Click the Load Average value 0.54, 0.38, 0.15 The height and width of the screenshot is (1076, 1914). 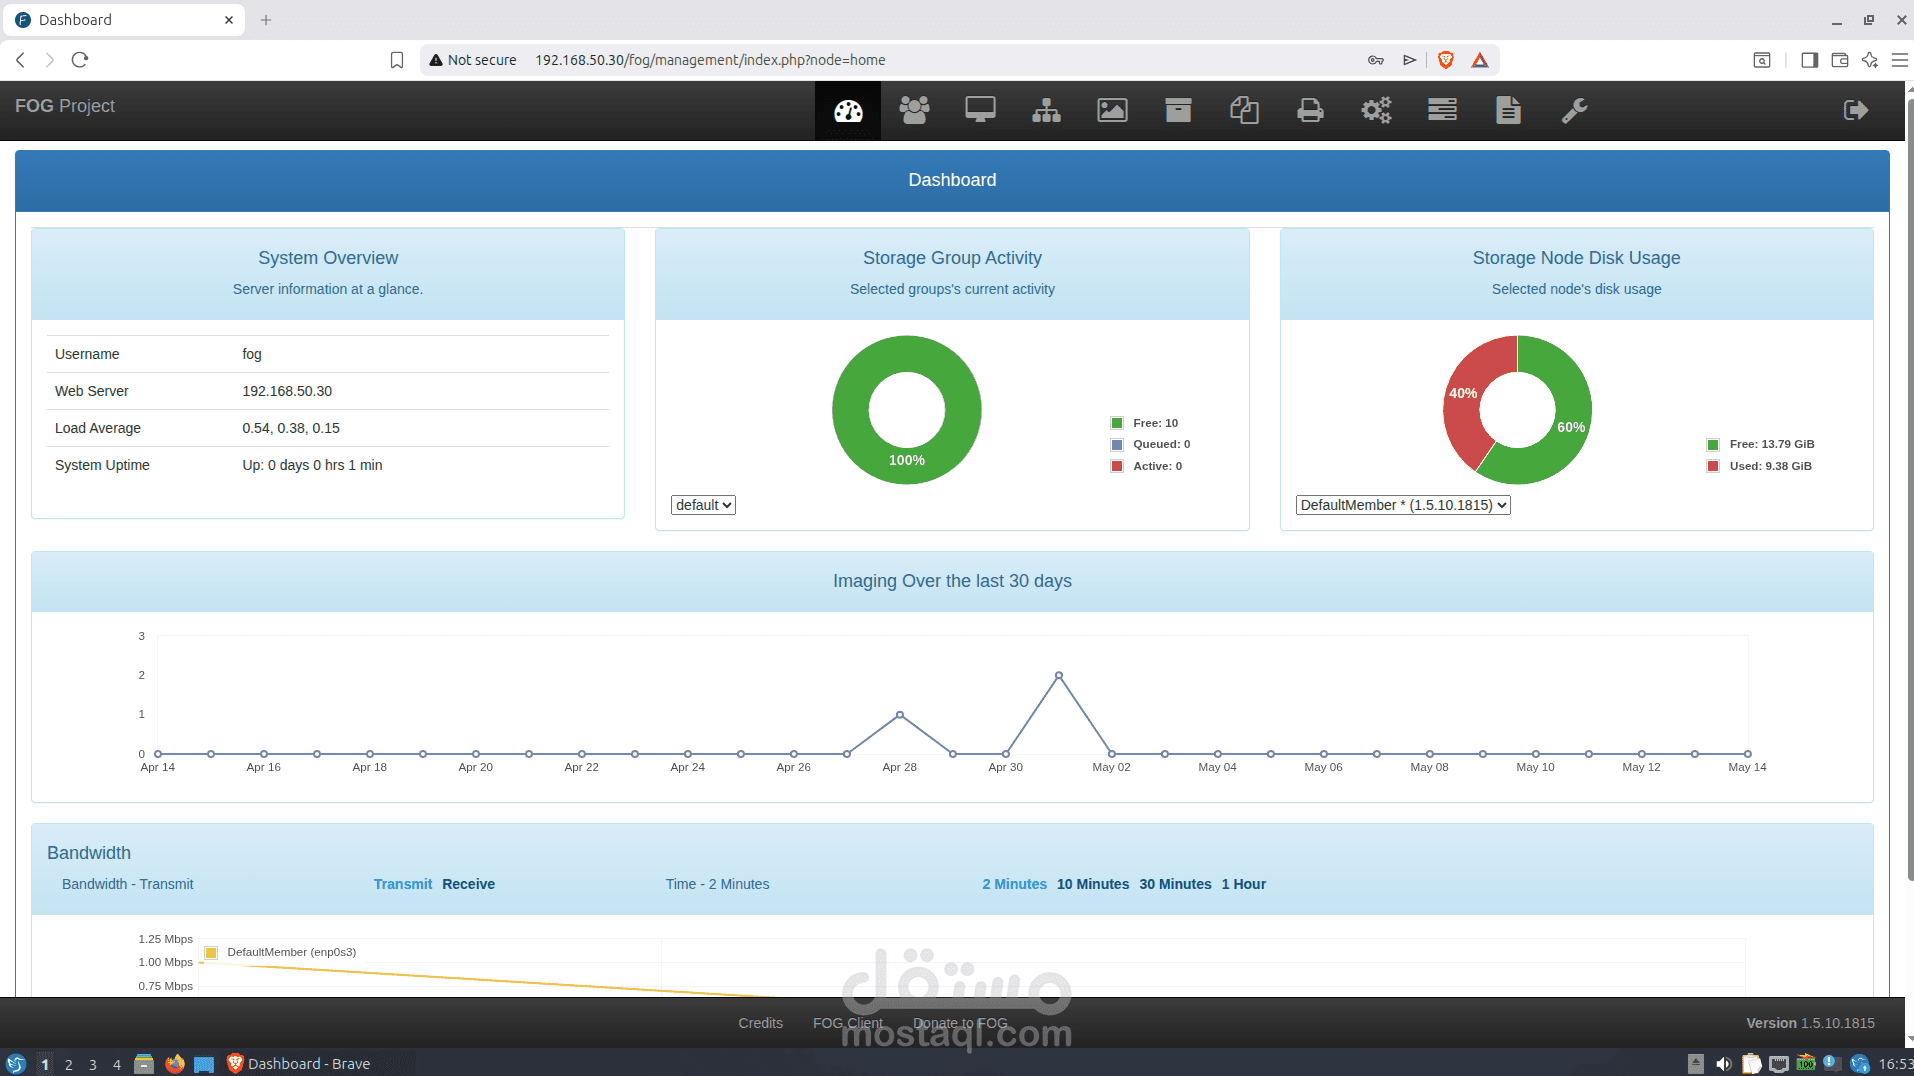click(x=291, y=428)
